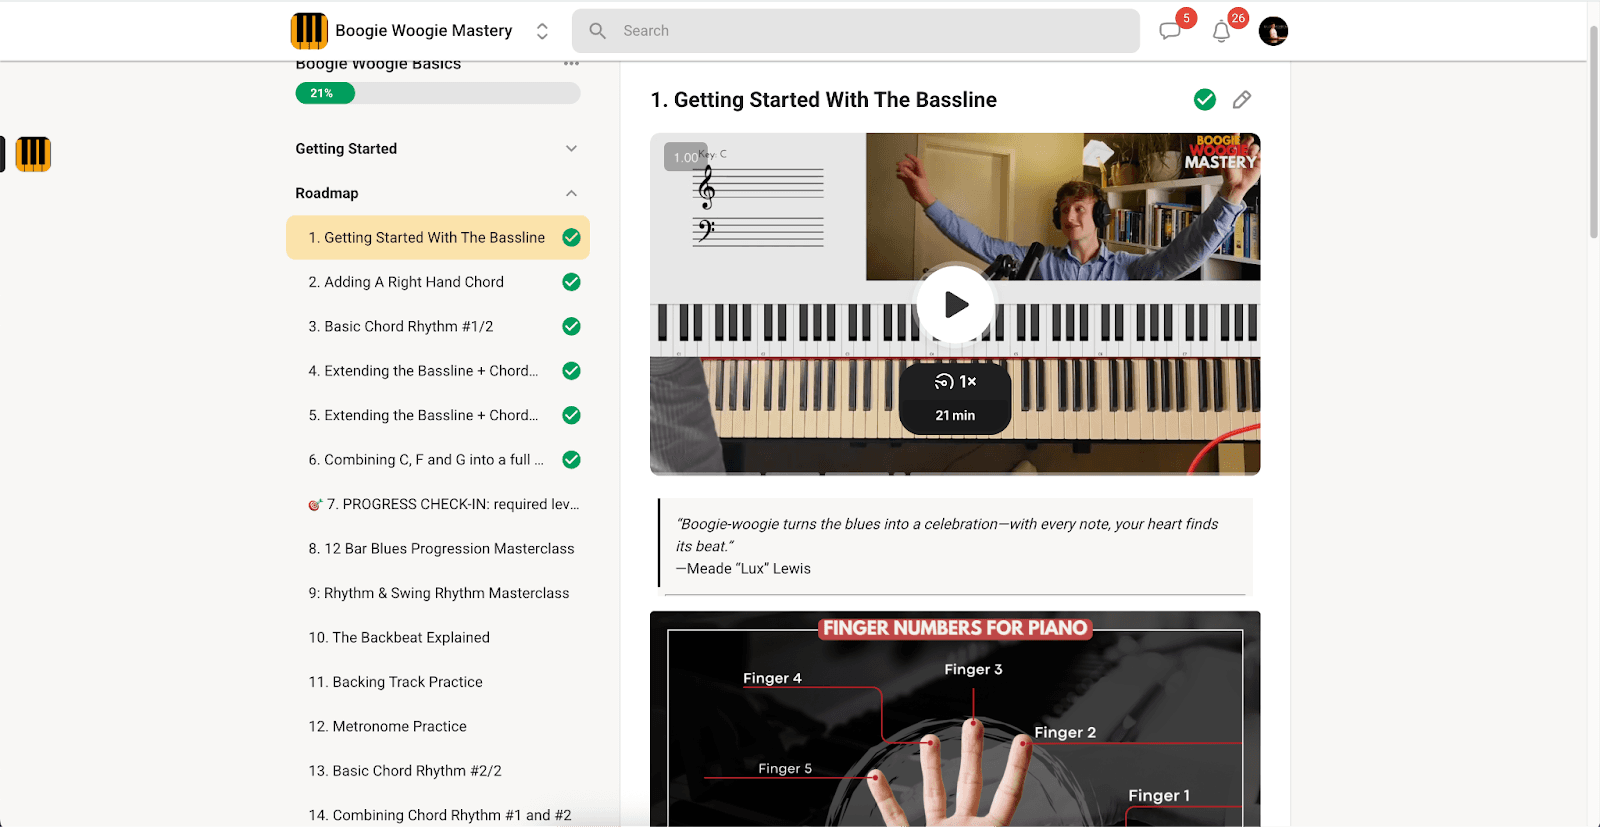Toggle completion for Combining C, F and G
This screenshot has width=1600, height=827.
[571, 460]
